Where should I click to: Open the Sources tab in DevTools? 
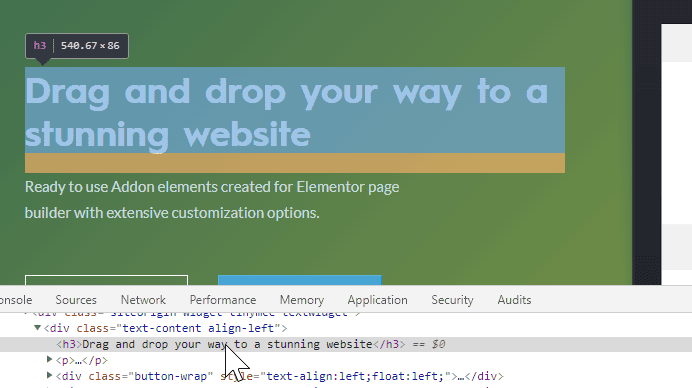[x=76, y=300]
